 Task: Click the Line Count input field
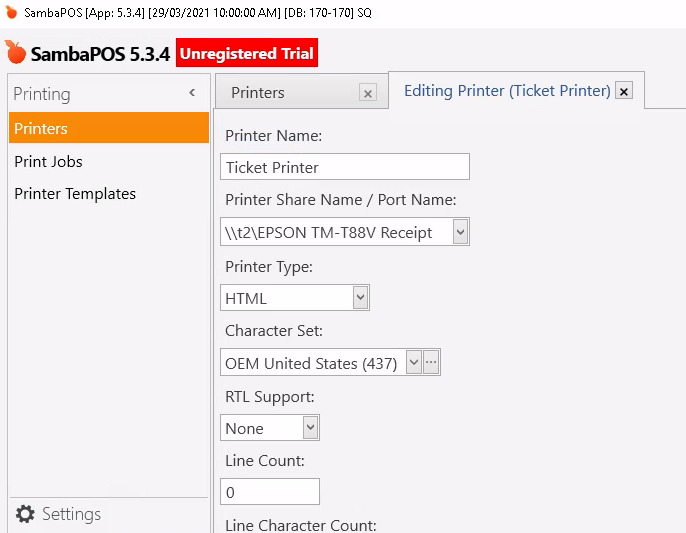click(x=270, y=492)
